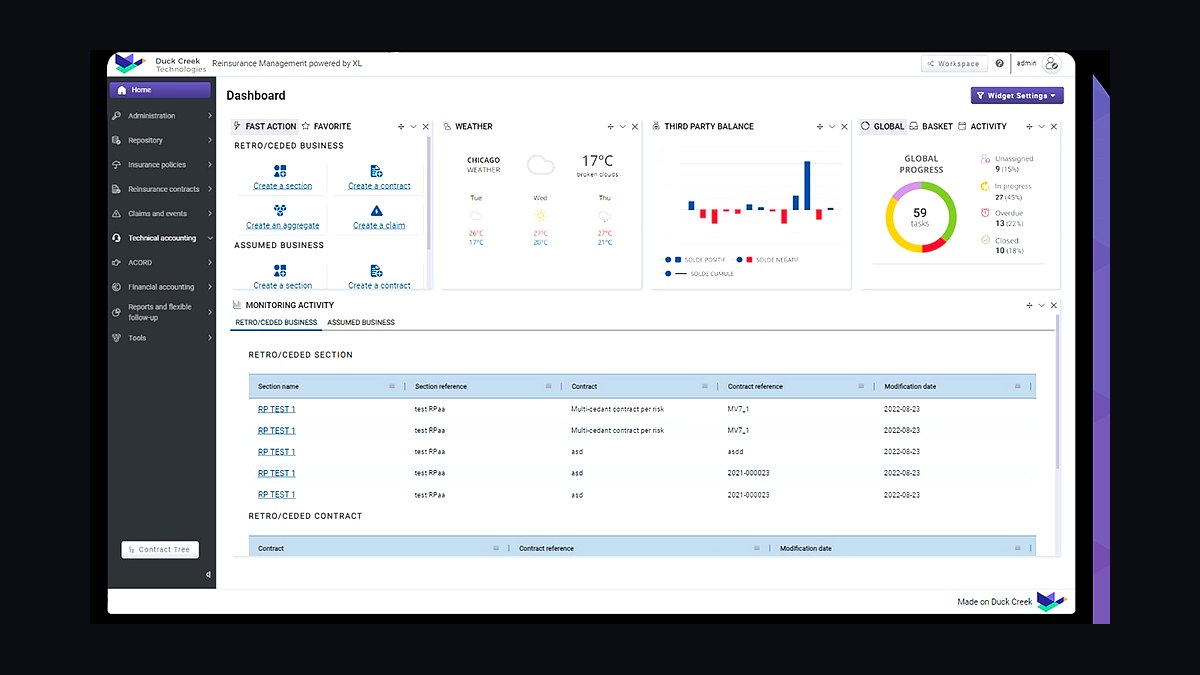Viewport: 1200px width, 675px height.
Task: Select Retro/Ceded Business monitoring tab
Action: (276, 323)
